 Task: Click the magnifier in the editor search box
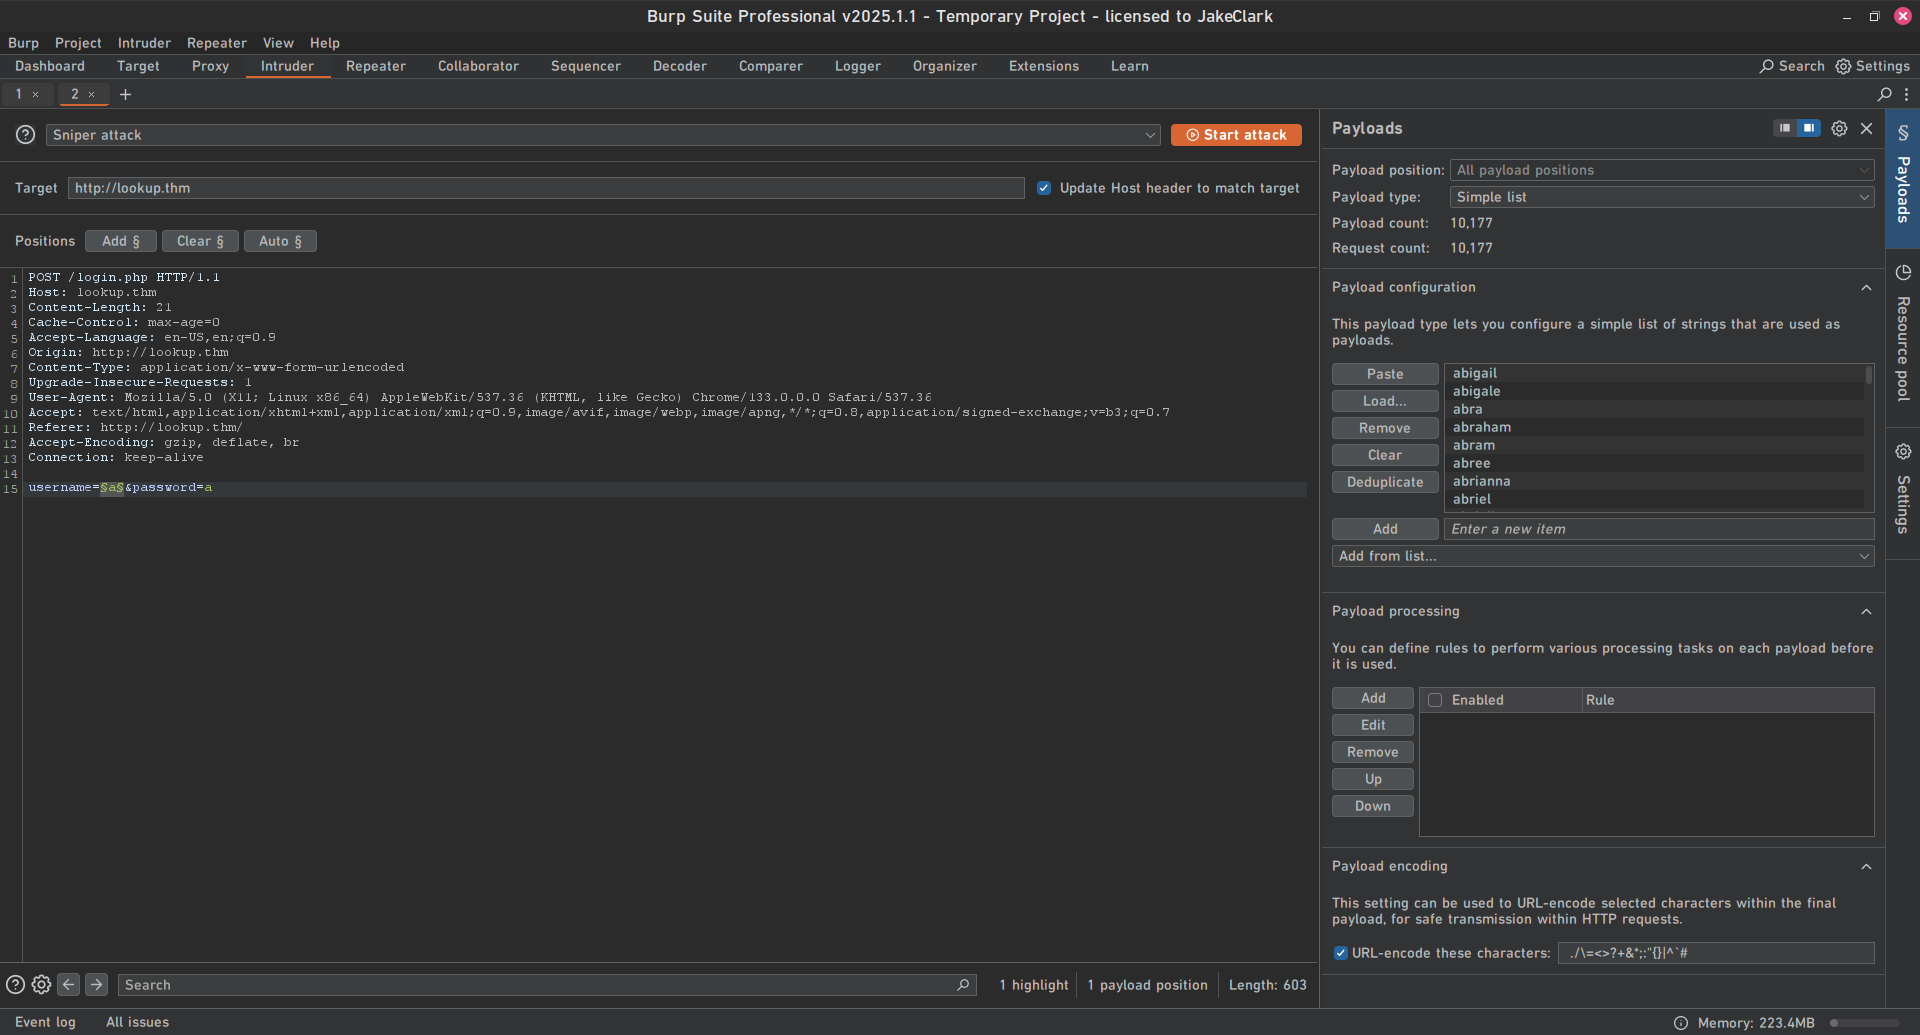tap(963, 985)
